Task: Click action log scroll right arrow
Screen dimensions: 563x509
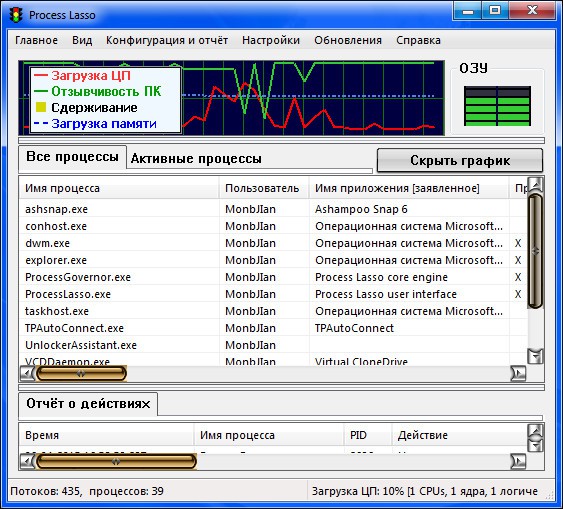Action: point(518,462)
